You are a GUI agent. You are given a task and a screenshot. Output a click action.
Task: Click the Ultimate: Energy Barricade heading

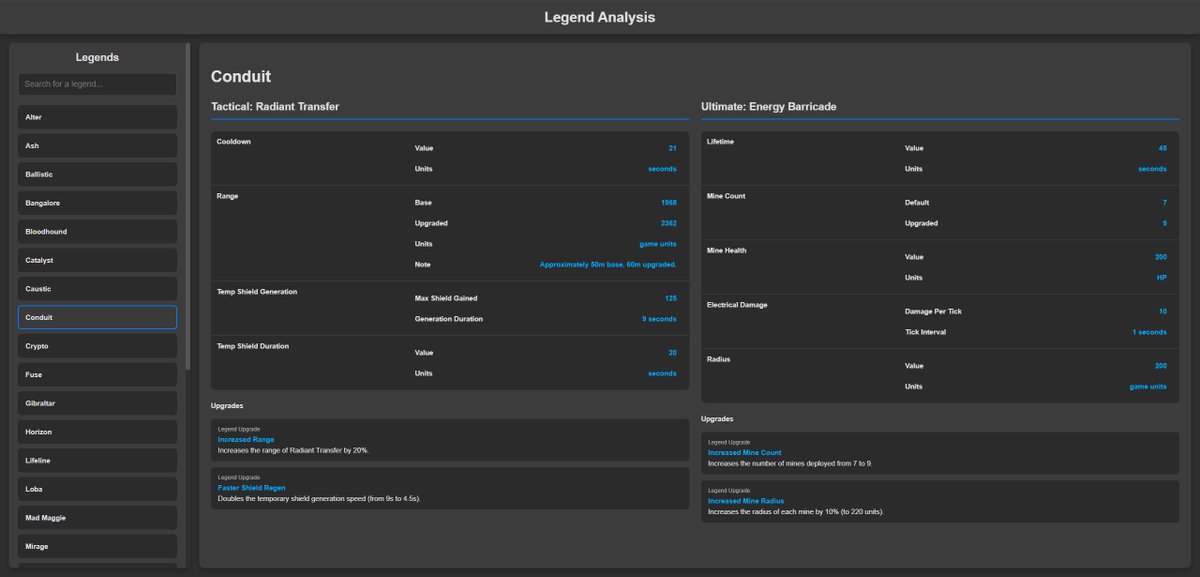[769, 106]
